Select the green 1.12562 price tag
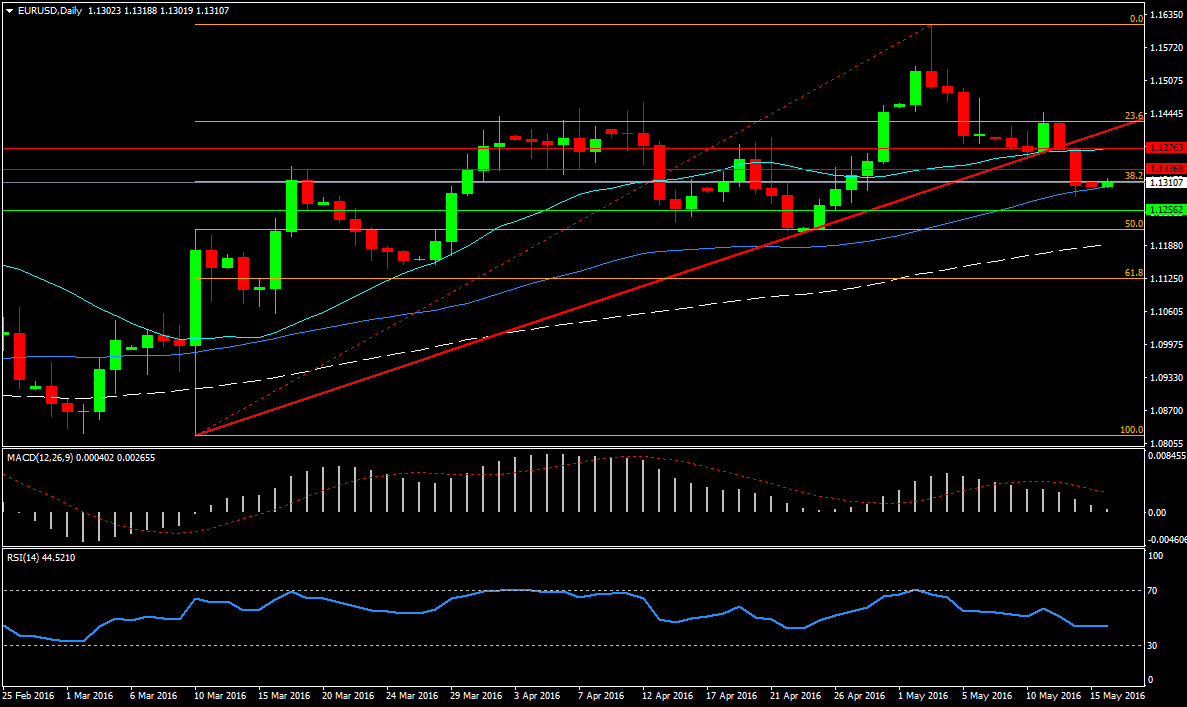The image size is (1187, 707). coord(1166,210)
